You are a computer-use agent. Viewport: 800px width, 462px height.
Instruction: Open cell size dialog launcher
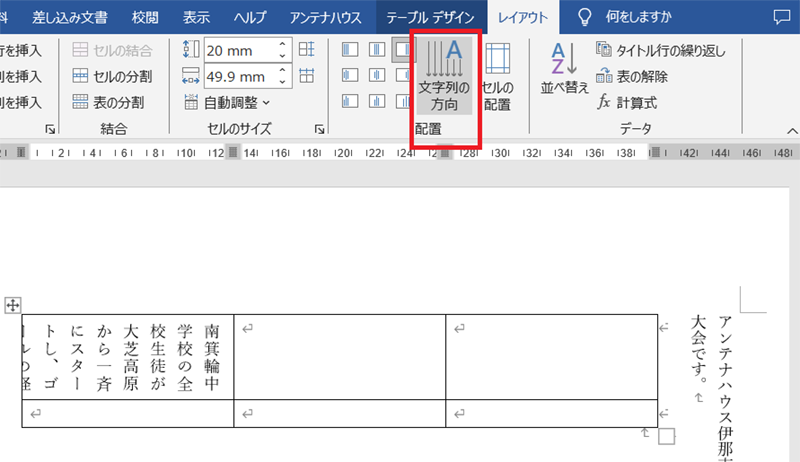319,129
